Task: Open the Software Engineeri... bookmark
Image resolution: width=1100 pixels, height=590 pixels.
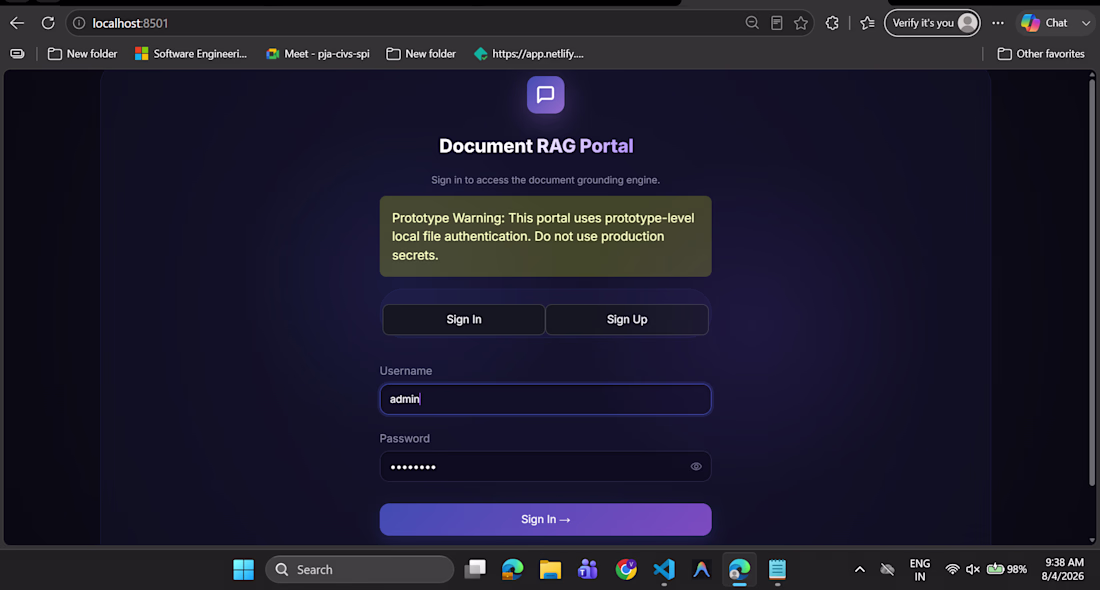Action: click(x=191, y=54)
